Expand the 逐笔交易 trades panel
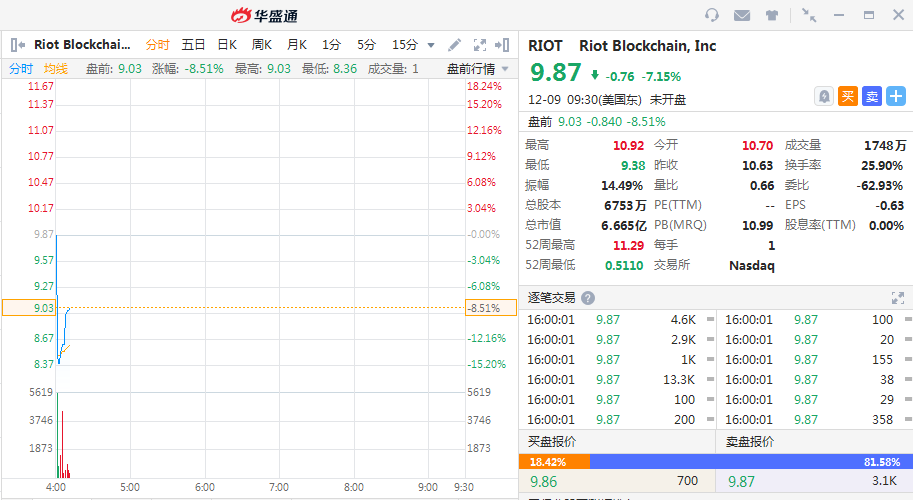The height and width of the screenshot is (500, 913). pos(897,298)
